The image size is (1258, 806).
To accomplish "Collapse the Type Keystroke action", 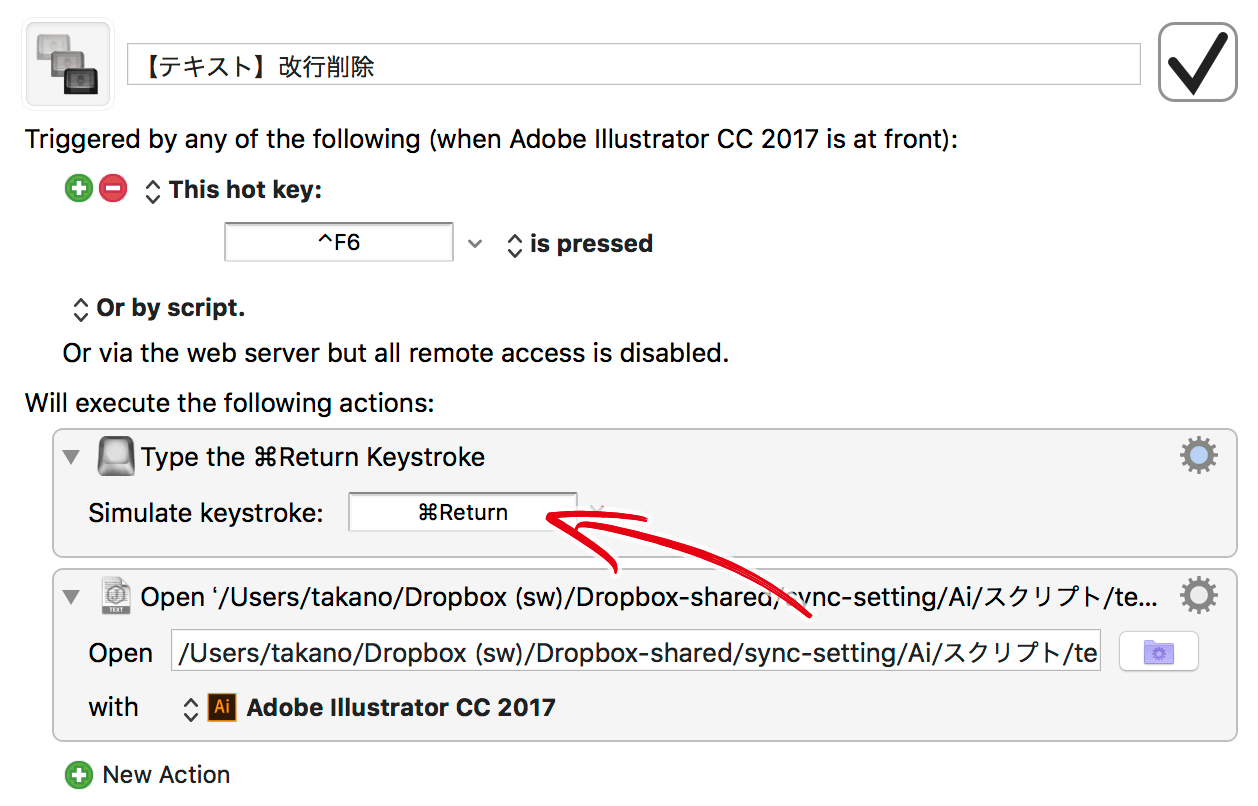I will (71, 457).
